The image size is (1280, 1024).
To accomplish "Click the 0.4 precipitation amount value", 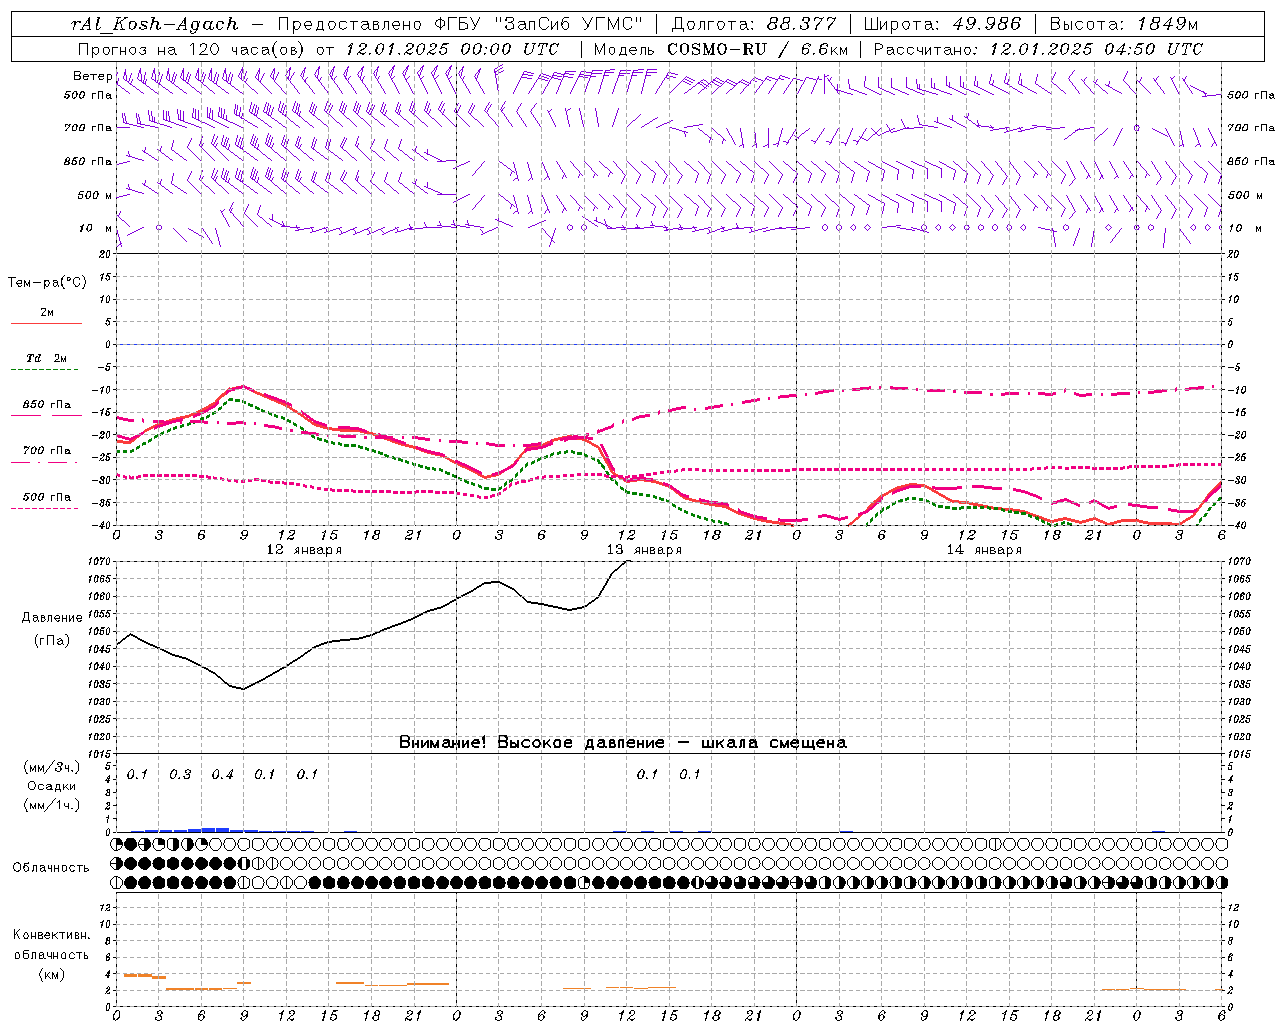I will tap(222, 775).
